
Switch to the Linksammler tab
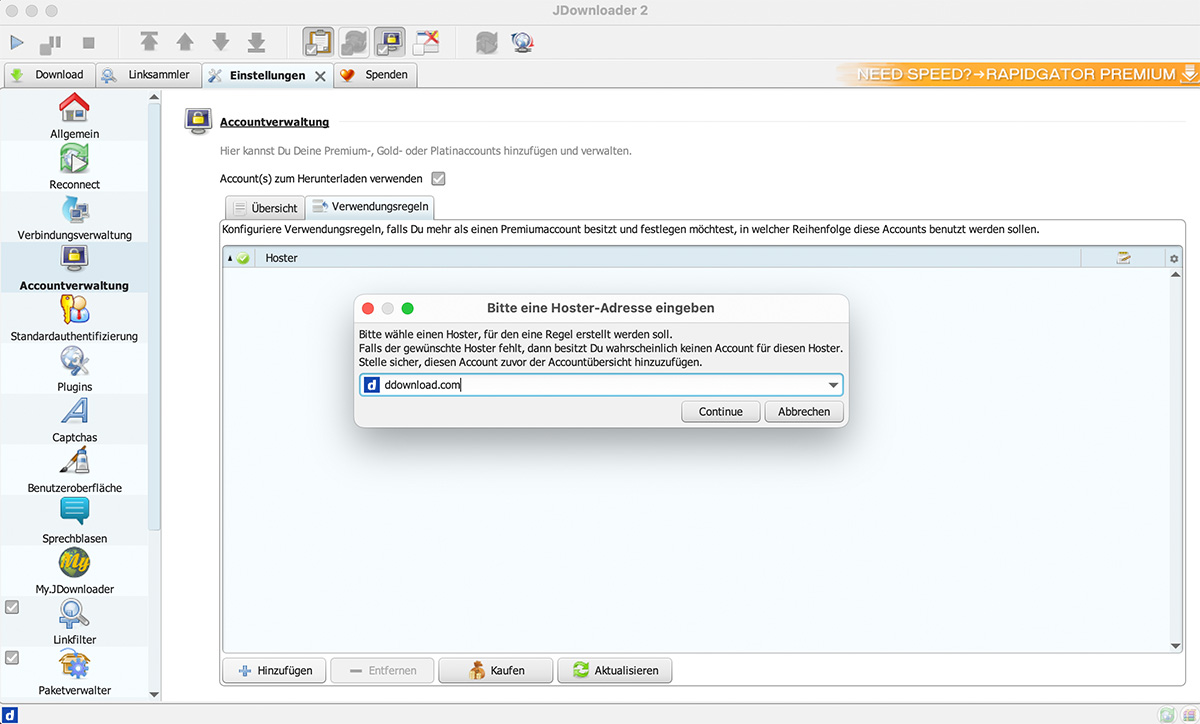pyautogui.click(x=148, y=75)
